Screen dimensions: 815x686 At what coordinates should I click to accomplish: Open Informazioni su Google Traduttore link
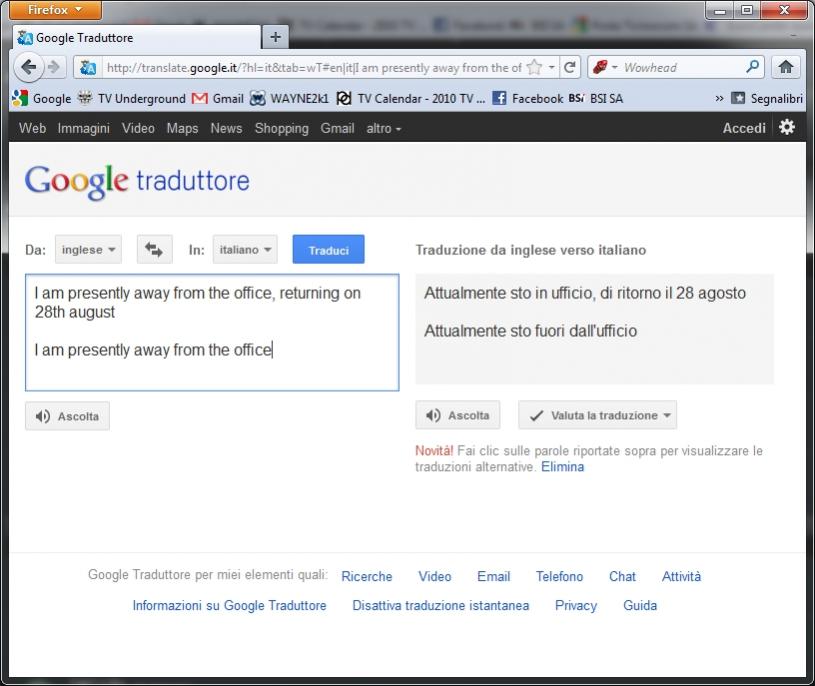[x=229, y=605]
